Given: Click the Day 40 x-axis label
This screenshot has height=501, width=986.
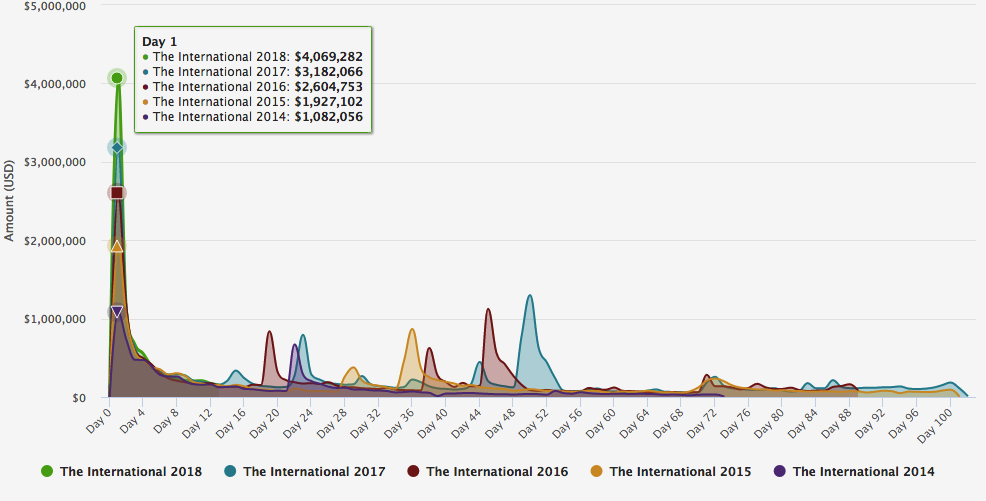Looking at the screenshot, I should [432, 422].
